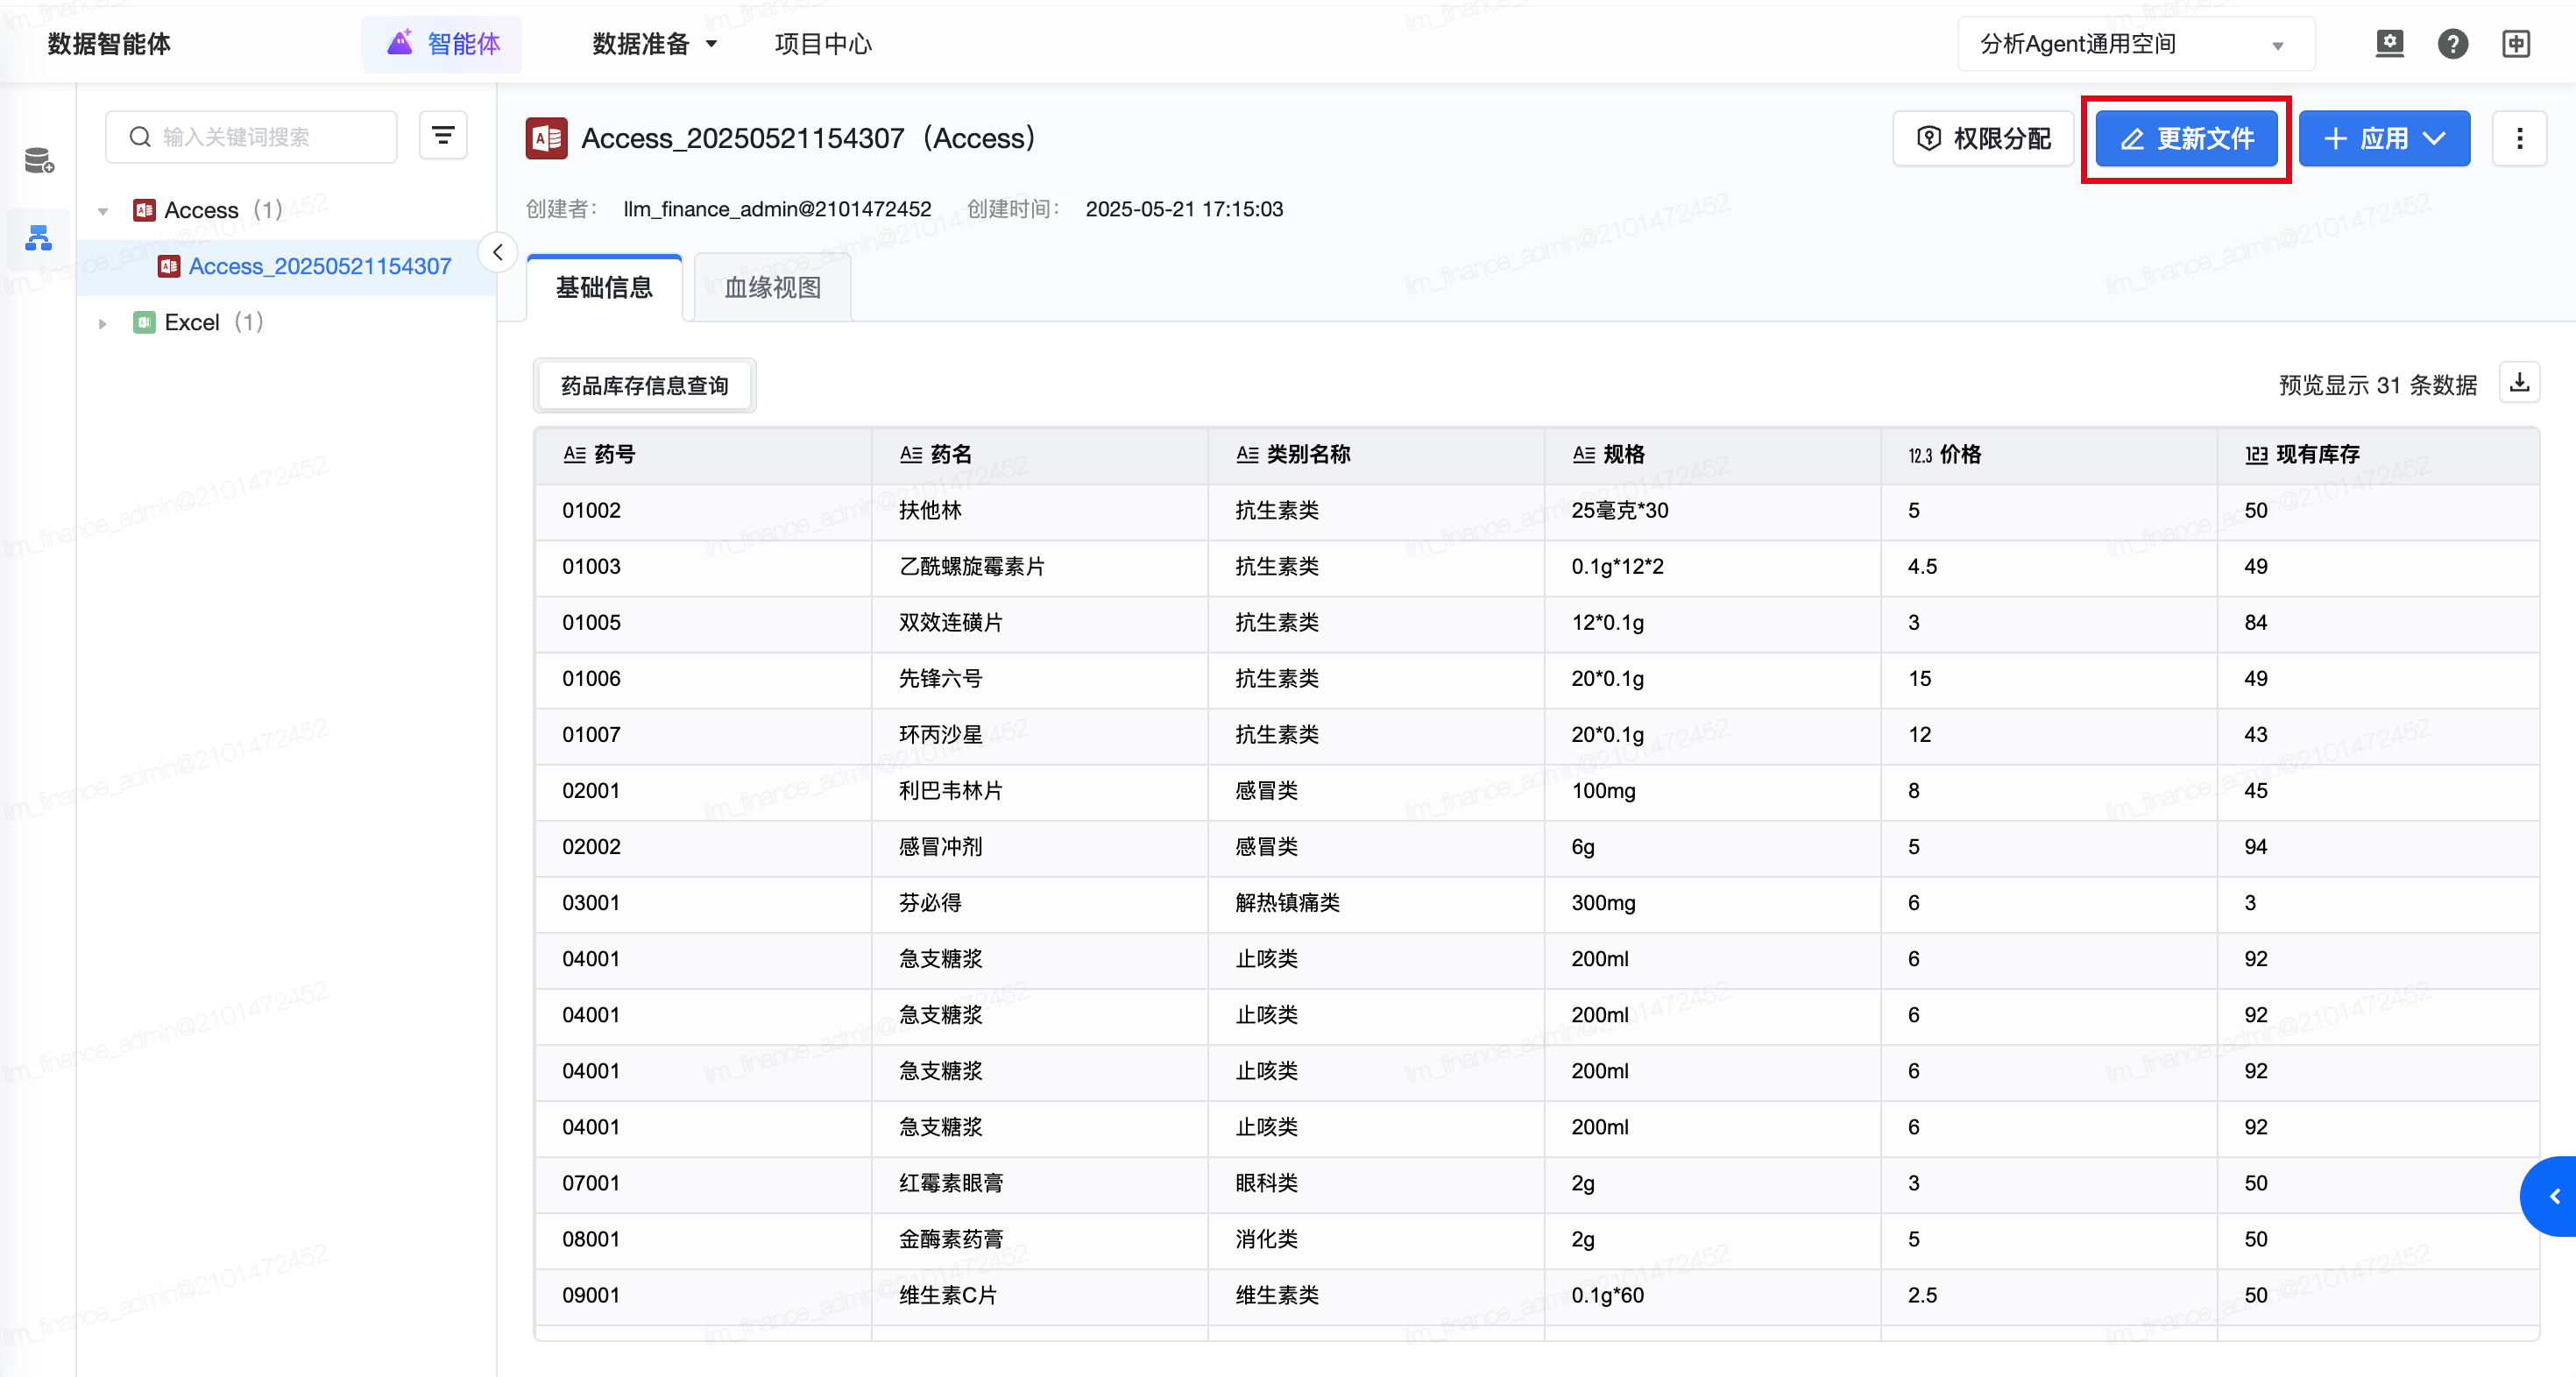Screen dimensions: 2576x1377
Task: Click the creator llm_finance_admin@2101472452 text
Action: click(x=777, y=209)
